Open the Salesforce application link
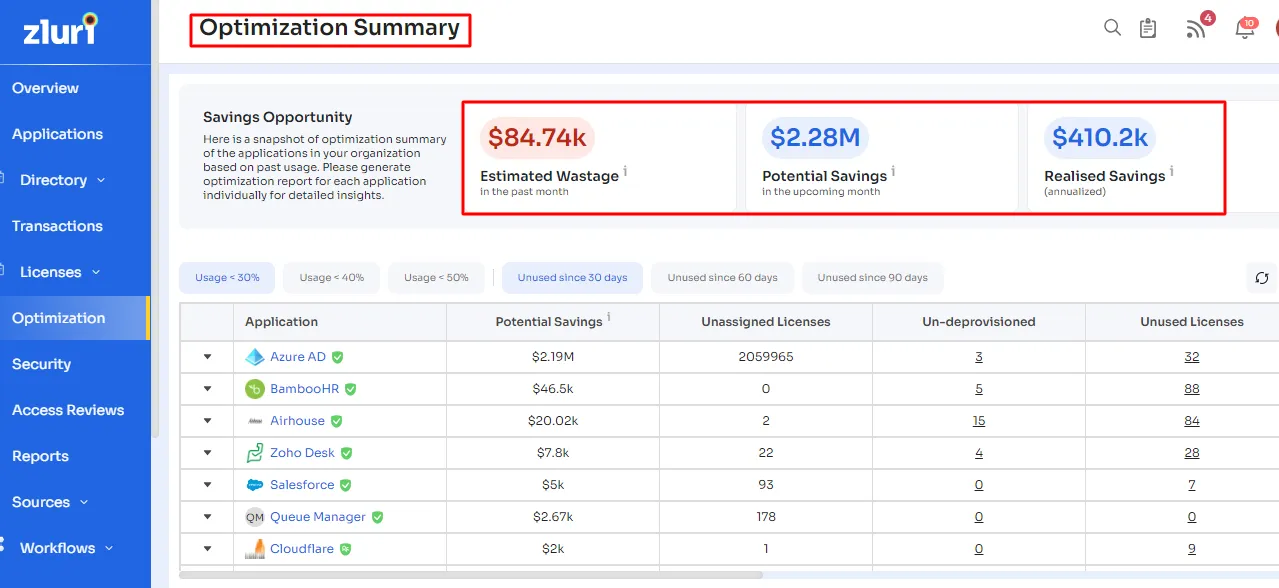 click(302, 485)
